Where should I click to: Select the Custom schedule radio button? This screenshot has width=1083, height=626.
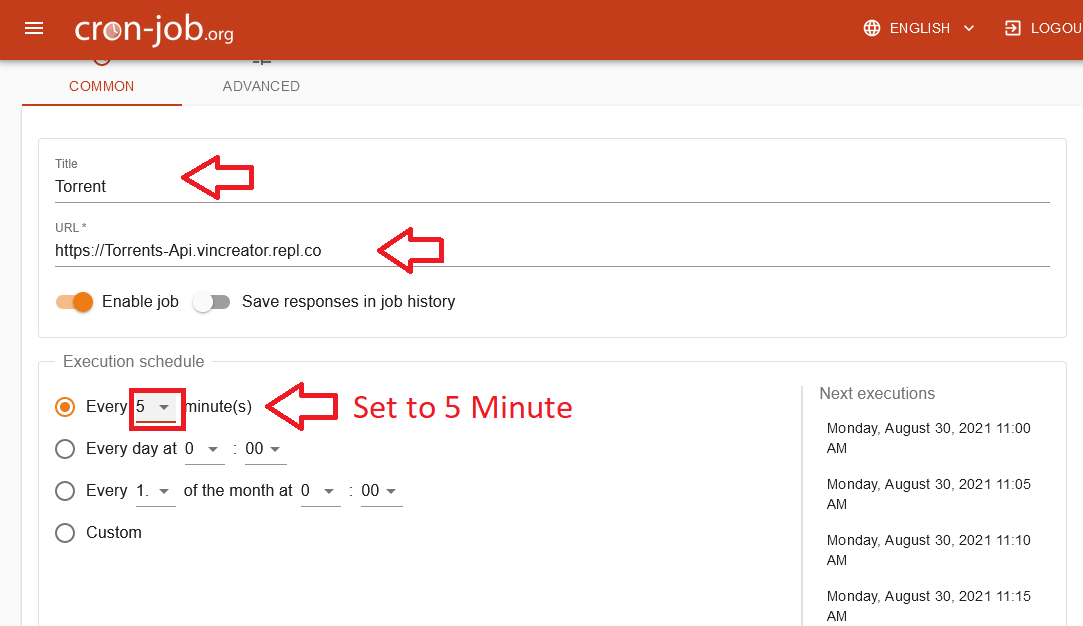tap(65, 533)
